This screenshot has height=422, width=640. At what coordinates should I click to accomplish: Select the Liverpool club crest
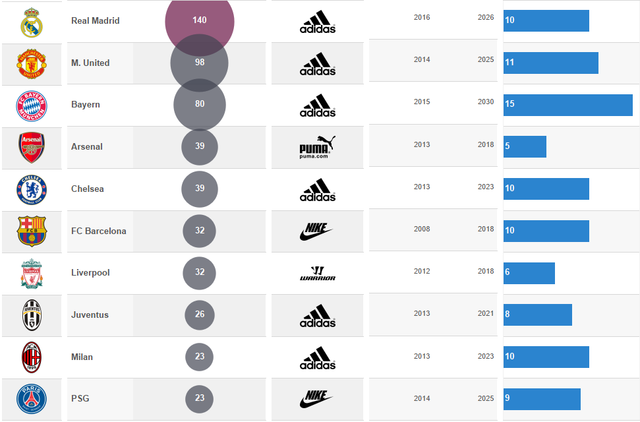[32, 273]
